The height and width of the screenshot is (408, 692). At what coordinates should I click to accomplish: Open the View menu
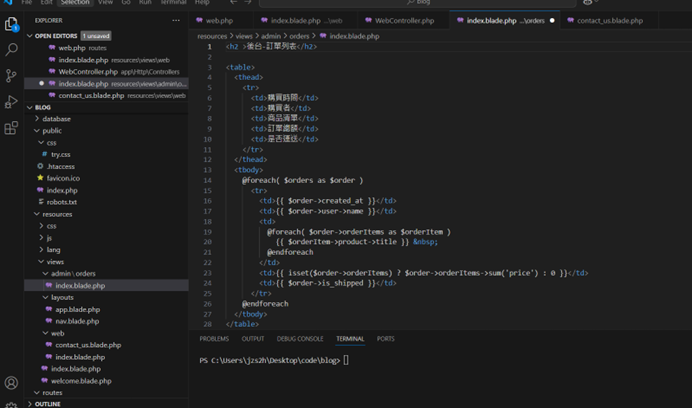click(x=105, y=2)
